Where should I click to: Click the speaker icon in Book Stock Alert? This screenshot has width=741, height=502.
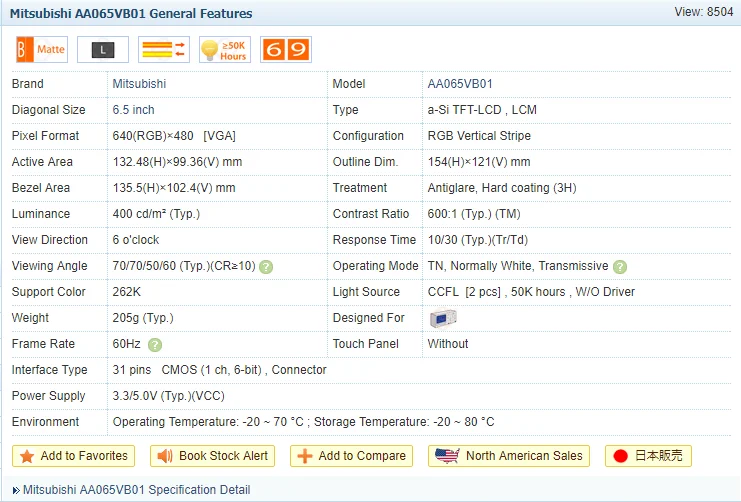165,456
